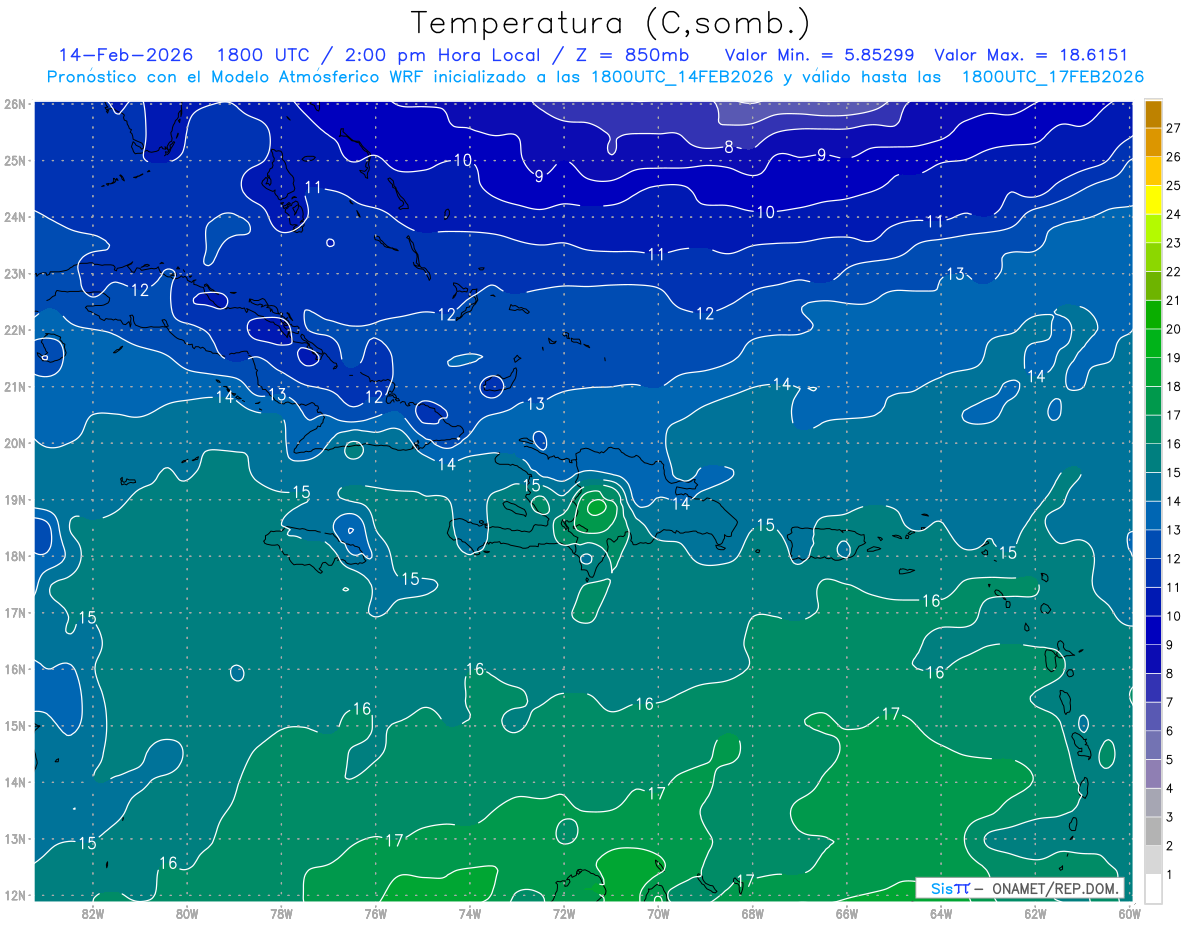The width and height of the screenshot is (1200, 927).
Task: Click the "1800UTC_17FEB2026" valid-until timestamp
Action: point(1053,77)
